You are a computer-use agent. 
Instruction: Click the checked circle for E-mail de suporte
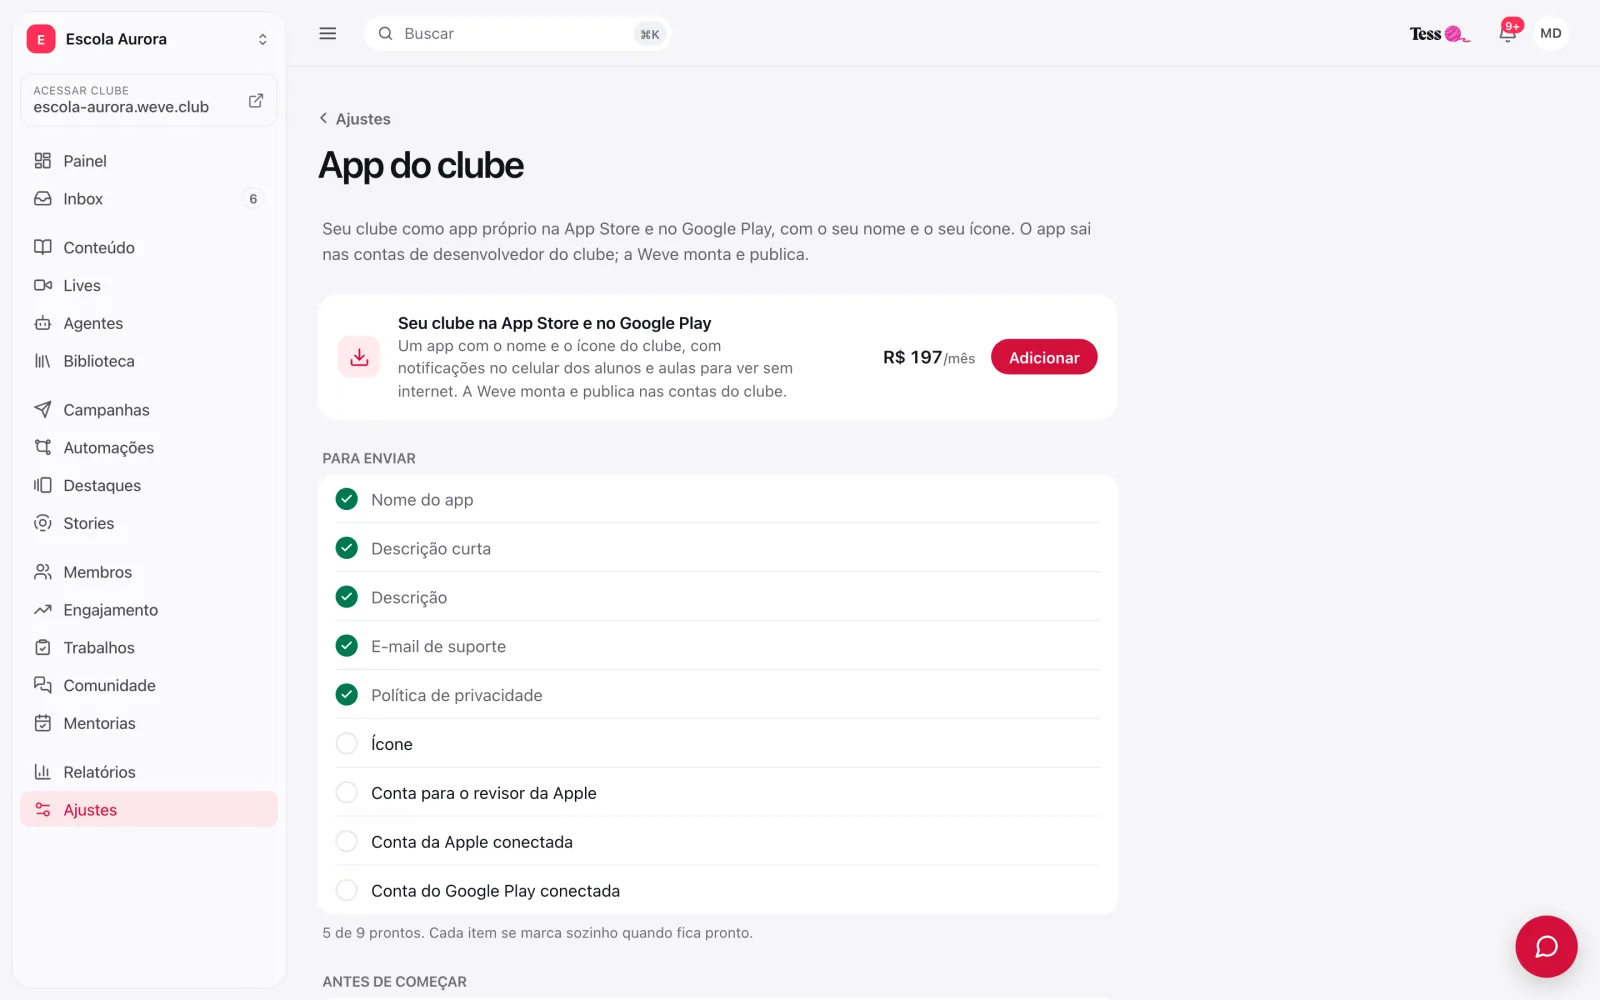(347, 646)
